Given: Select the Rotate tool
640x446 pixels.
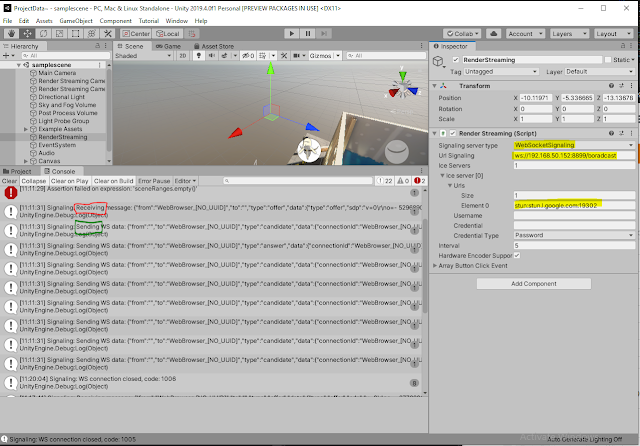Looking at the screenshot, I should coord(43,33).
